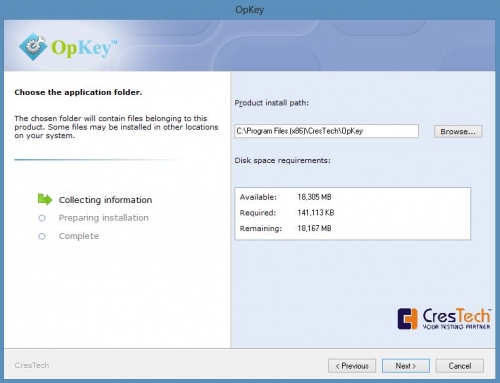
Task: Click the CresTech logo icon
Action: [407, 319]
